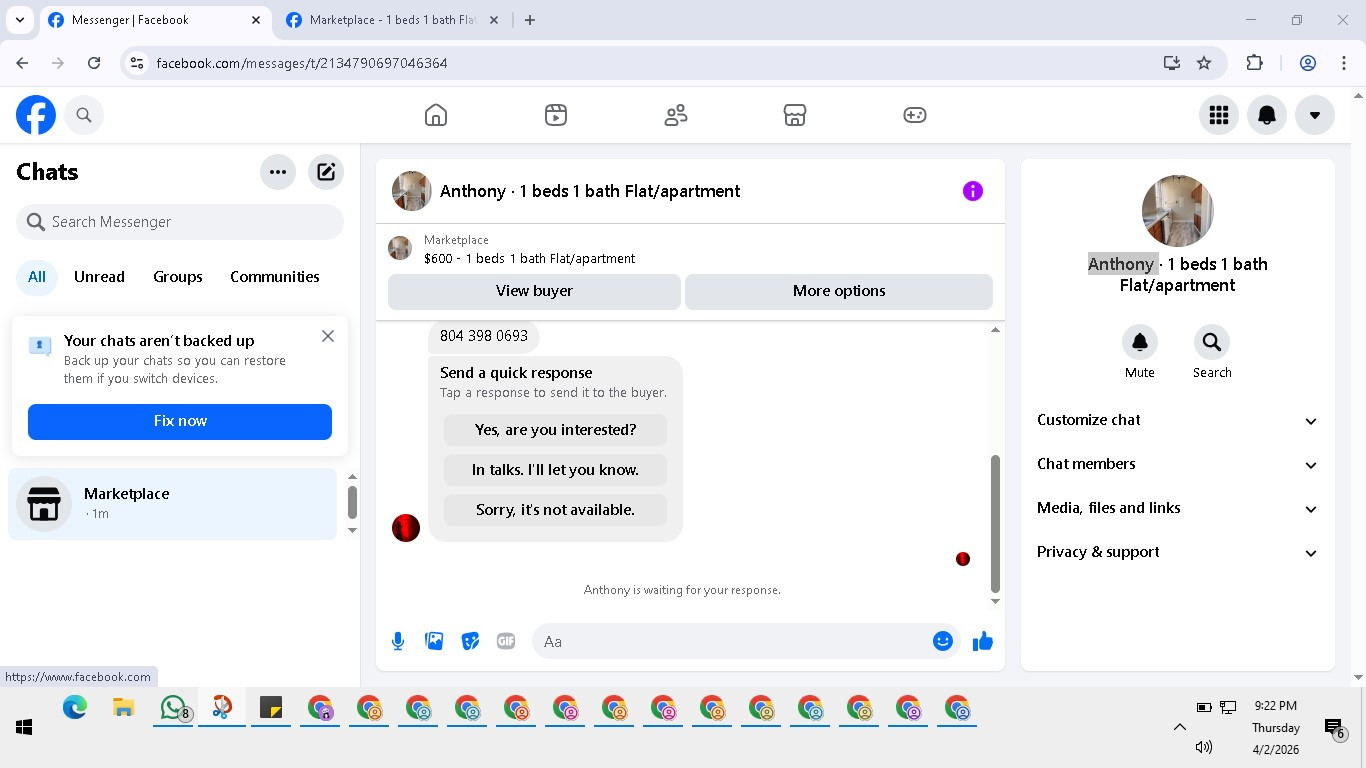Open the GIF picker

(x=506, y=642)
